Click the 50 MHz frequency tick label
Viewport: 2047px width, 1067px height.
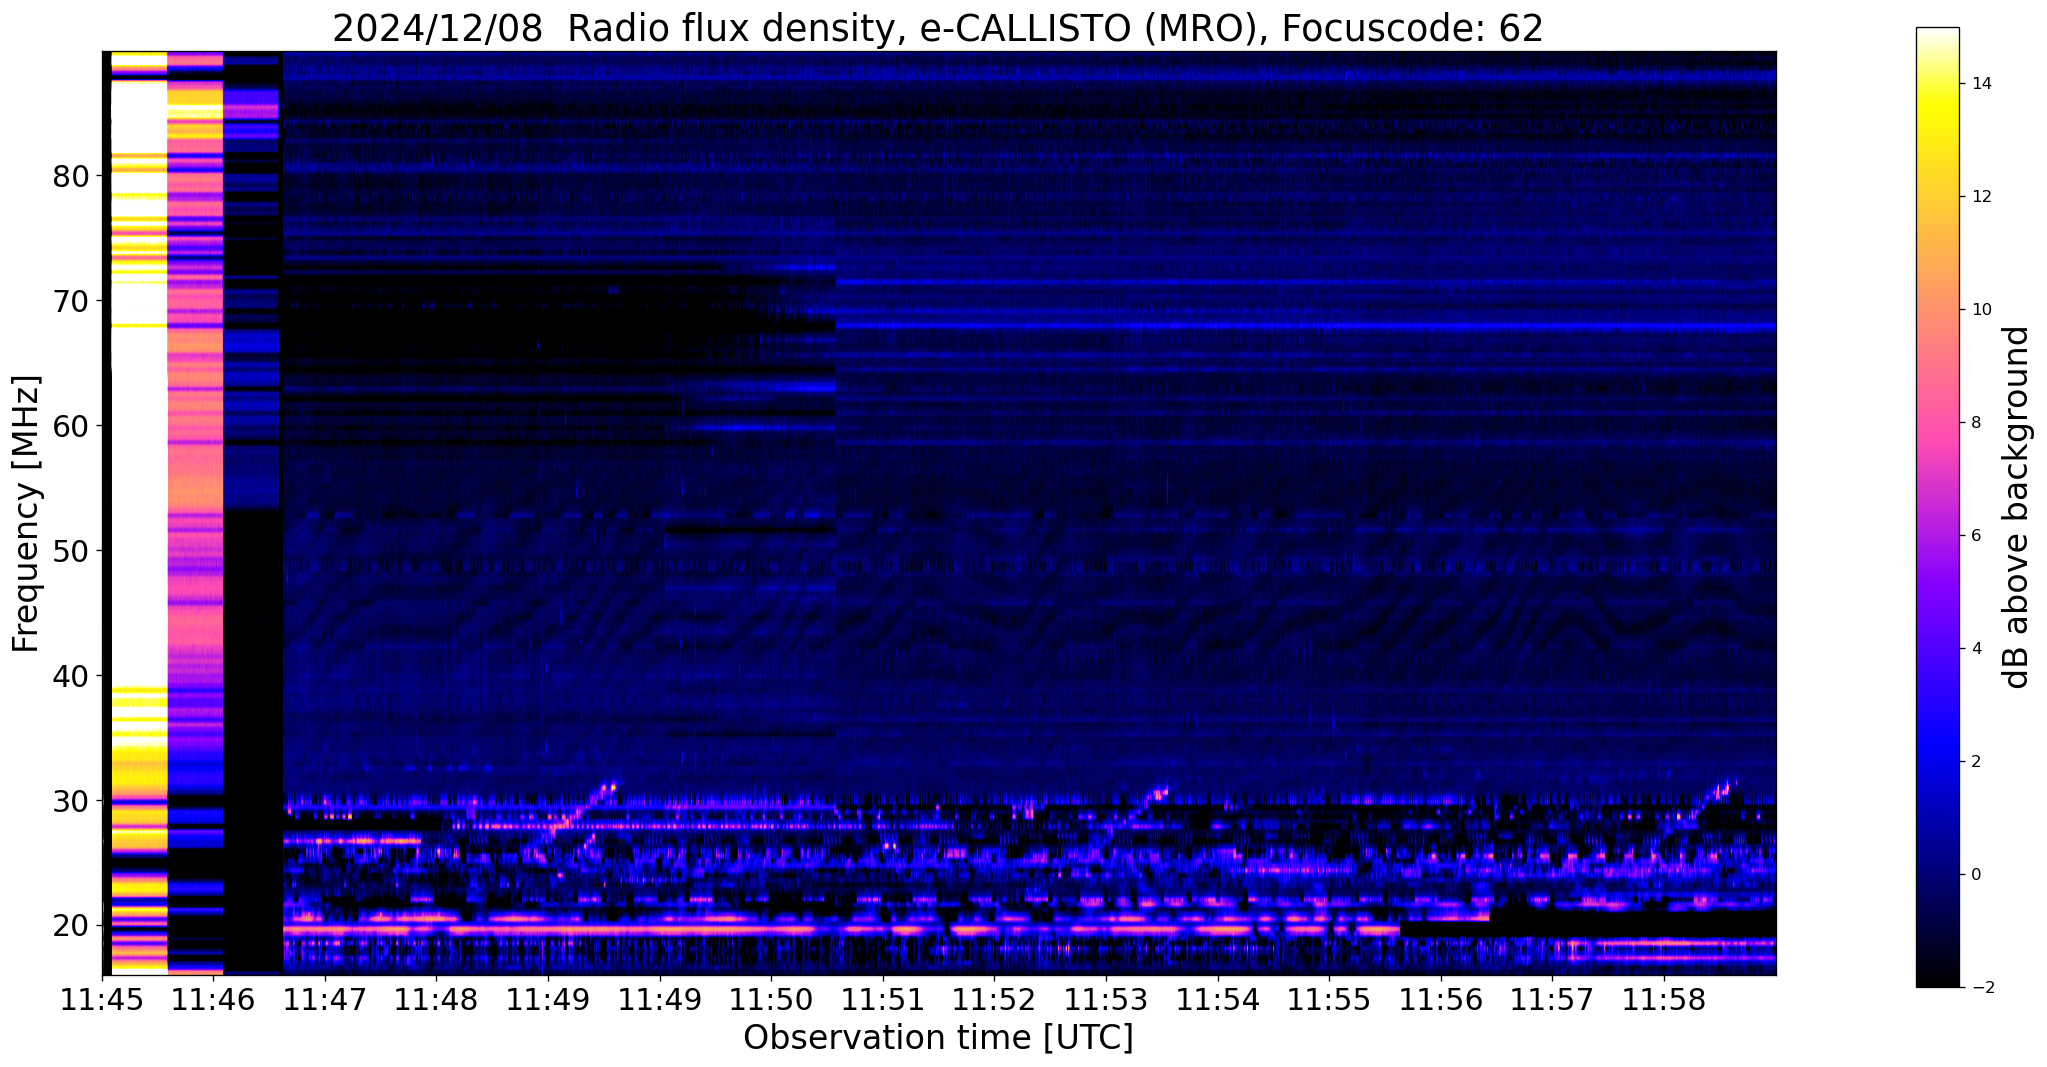click(x=71, y=551)
